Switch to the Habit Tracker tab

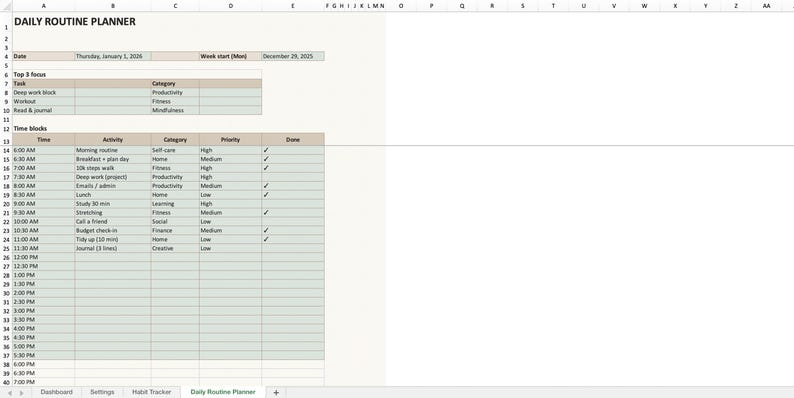[x=151, y=392]
